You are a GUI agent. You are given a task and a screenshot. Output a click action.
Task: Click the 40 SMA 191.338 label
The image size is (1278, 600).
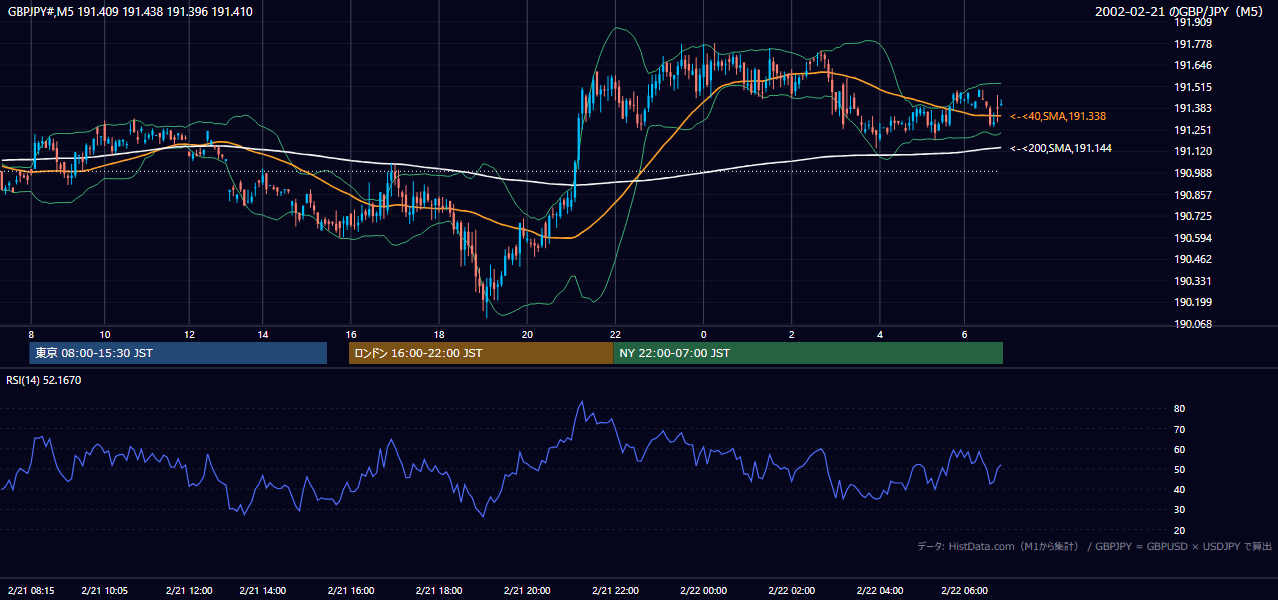1058,117
